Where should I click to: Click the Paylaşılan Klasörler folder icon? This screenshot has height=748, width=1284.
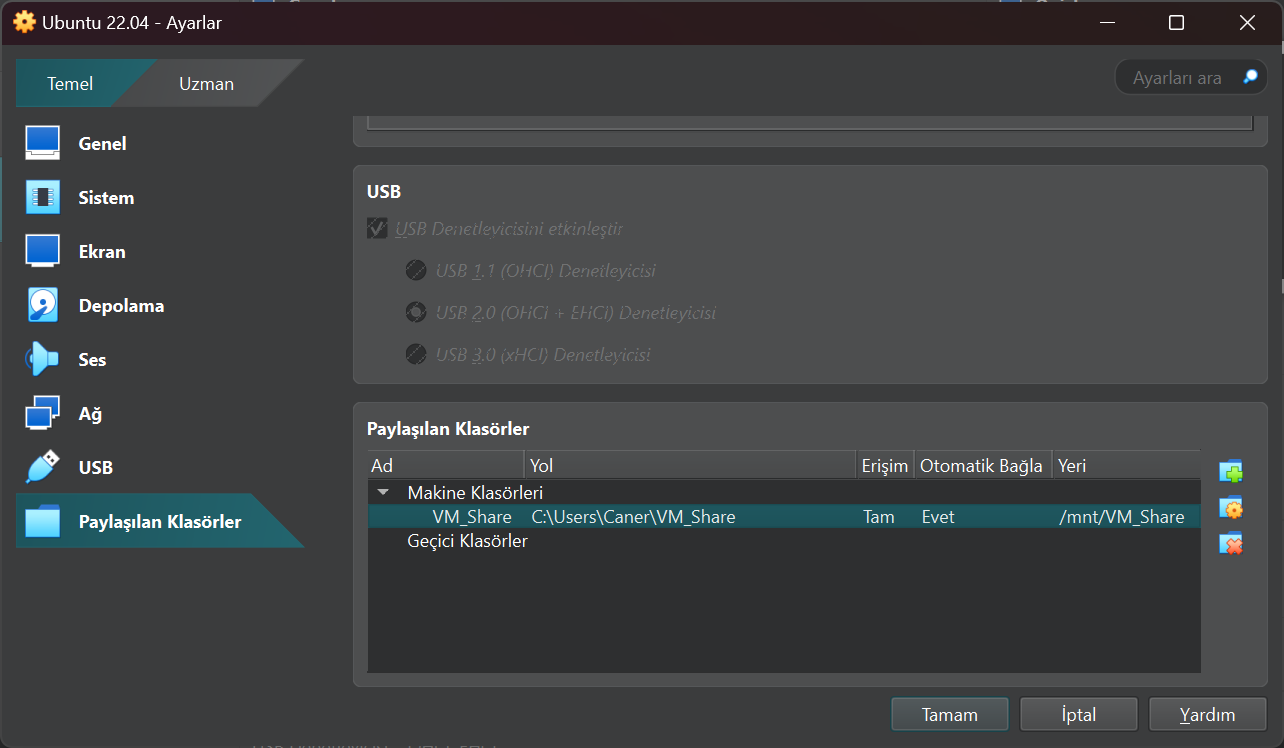click(43, 522)
